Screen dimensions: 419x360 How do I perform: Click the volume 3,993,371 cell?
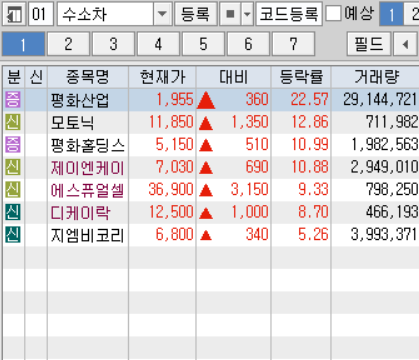tap(384, 235)
